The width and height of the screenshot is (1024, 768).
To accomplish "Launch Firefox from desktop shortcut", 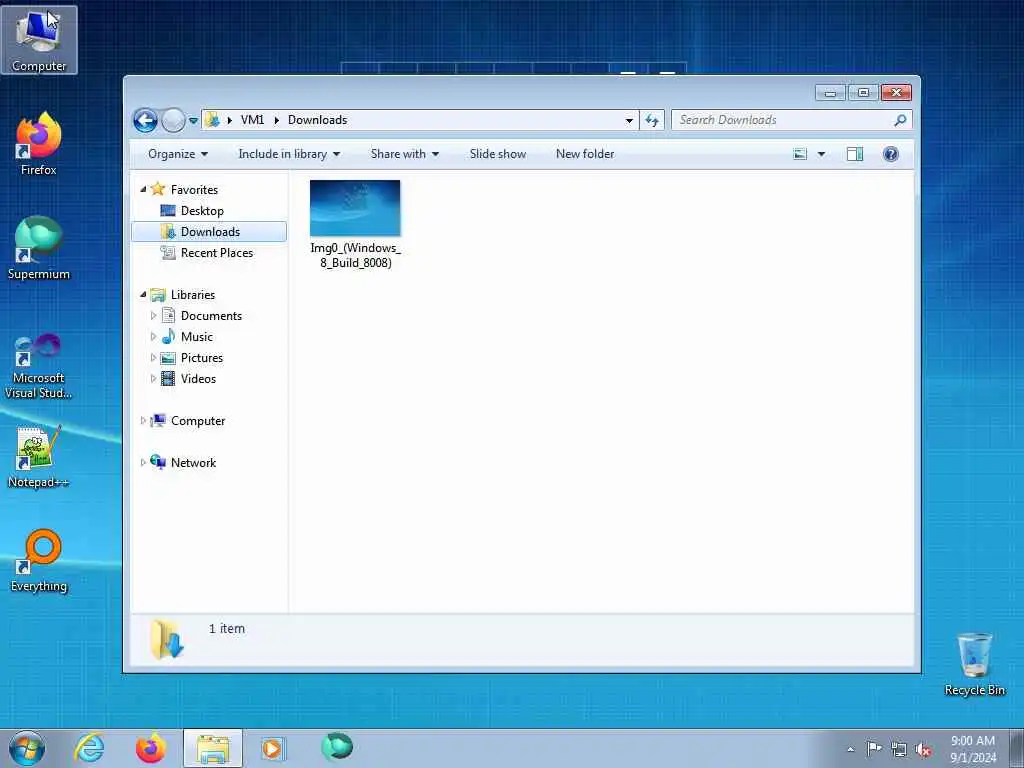I will [x=39, y=144].
